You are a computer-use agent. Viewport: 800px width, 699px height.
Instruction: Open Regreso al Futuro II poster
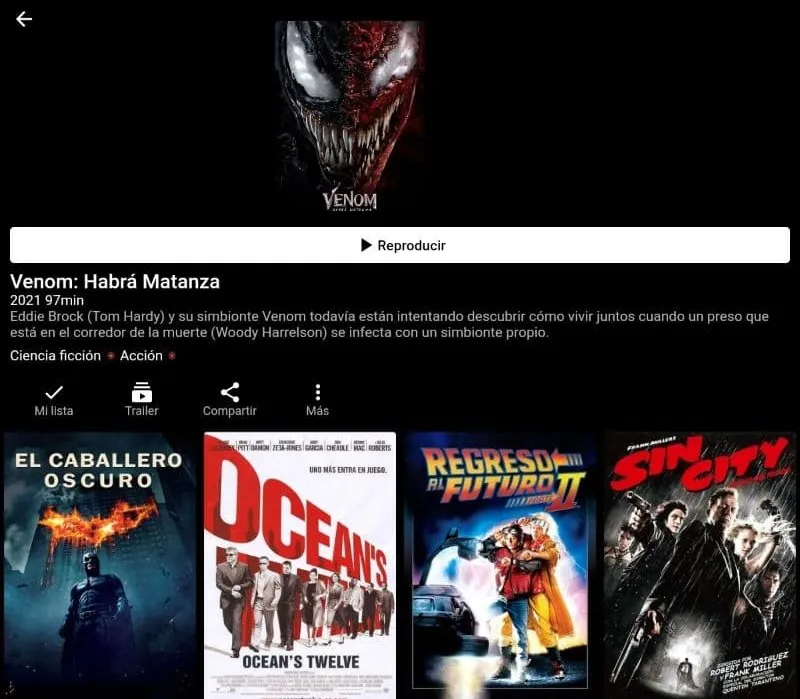tap(499, 560)
